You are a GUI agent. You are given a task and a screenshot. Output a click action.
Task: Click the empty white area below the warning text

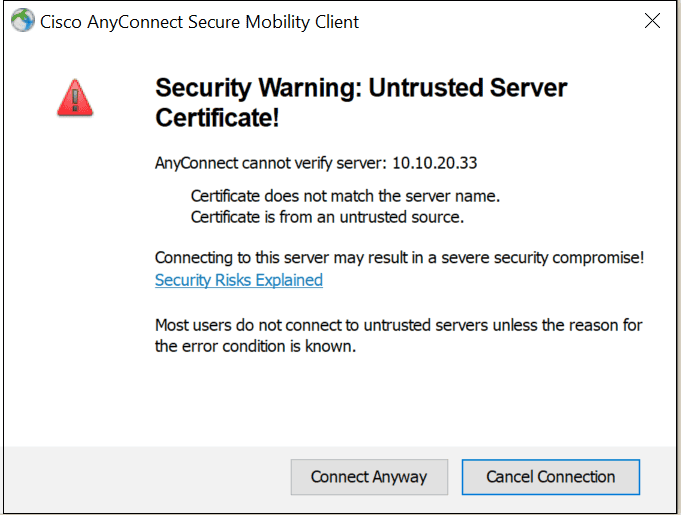(391, 399)
